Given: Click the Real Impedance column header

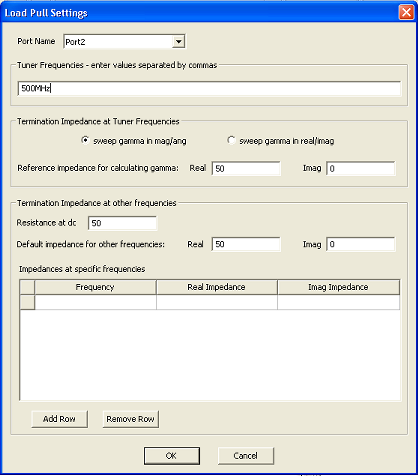Looking at the screenshot, I should pos(217,287).
